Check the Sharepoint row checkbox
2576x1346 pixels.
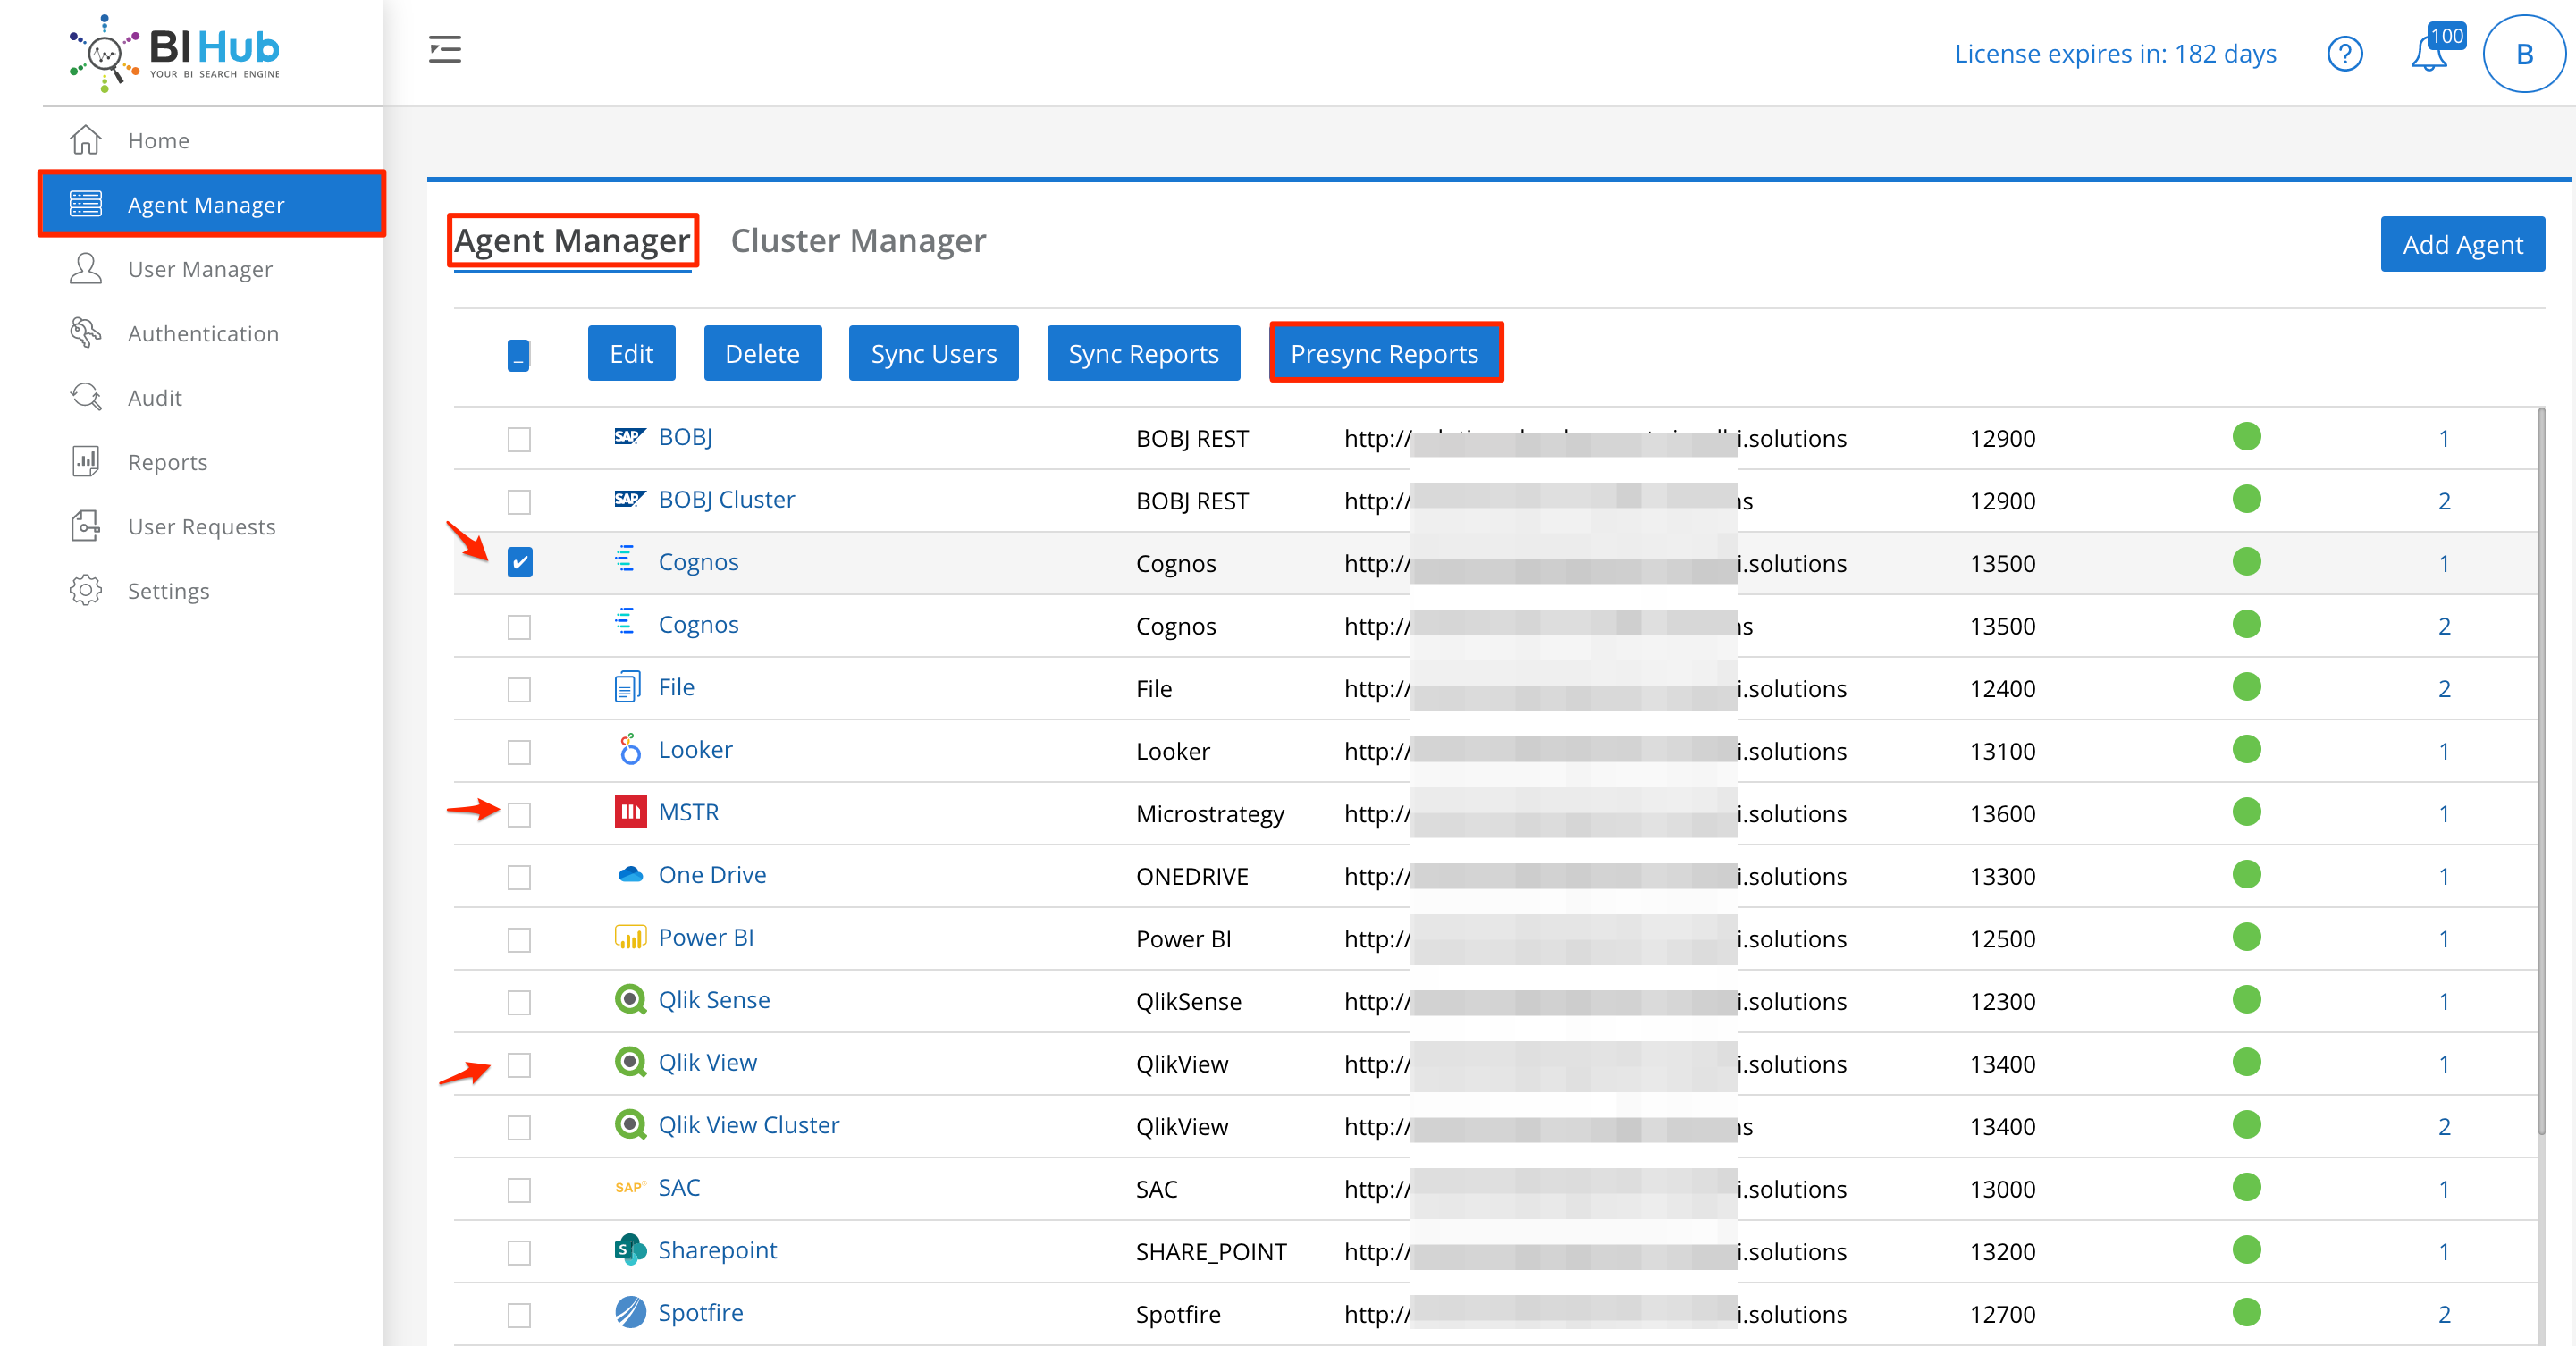[519, 1252]
